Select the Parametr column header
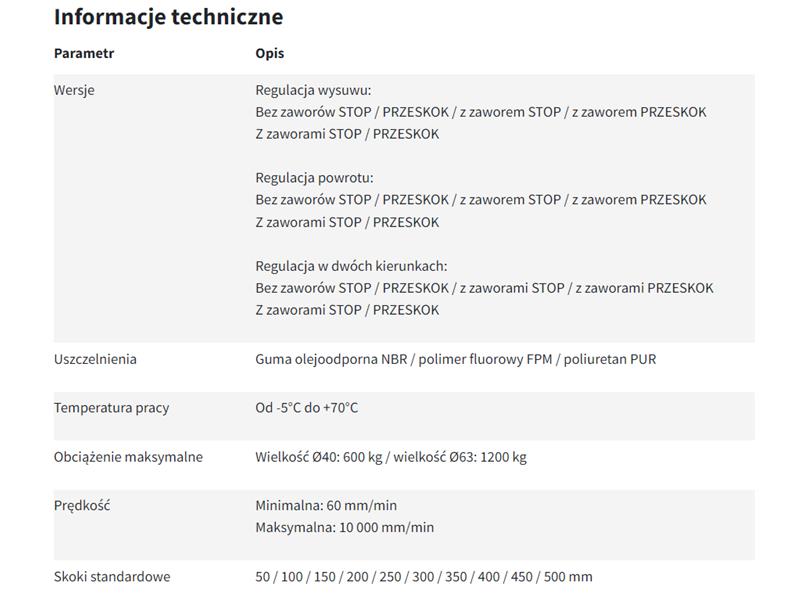Image resolution: width=800 pixels, height=600 pixels. click(x=84, y=53)
